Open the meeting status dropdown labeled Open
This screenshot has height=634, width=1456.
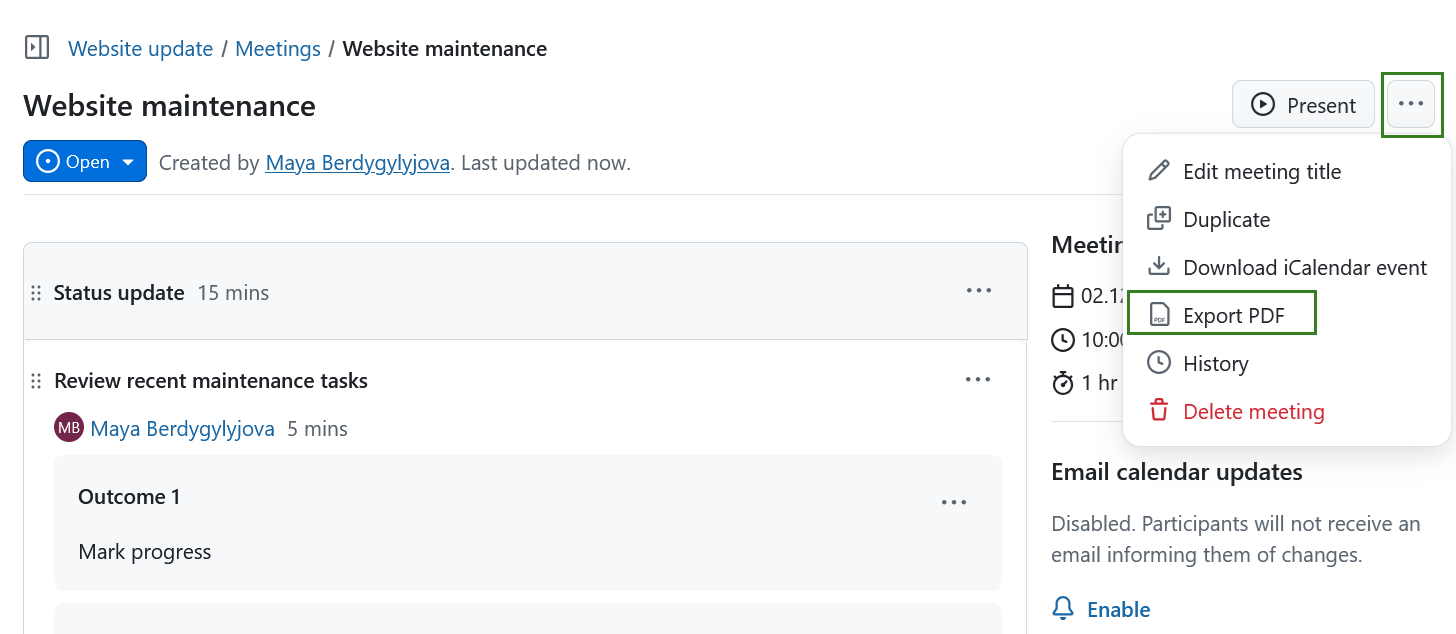pyautogui.click(x=85, y=162)
